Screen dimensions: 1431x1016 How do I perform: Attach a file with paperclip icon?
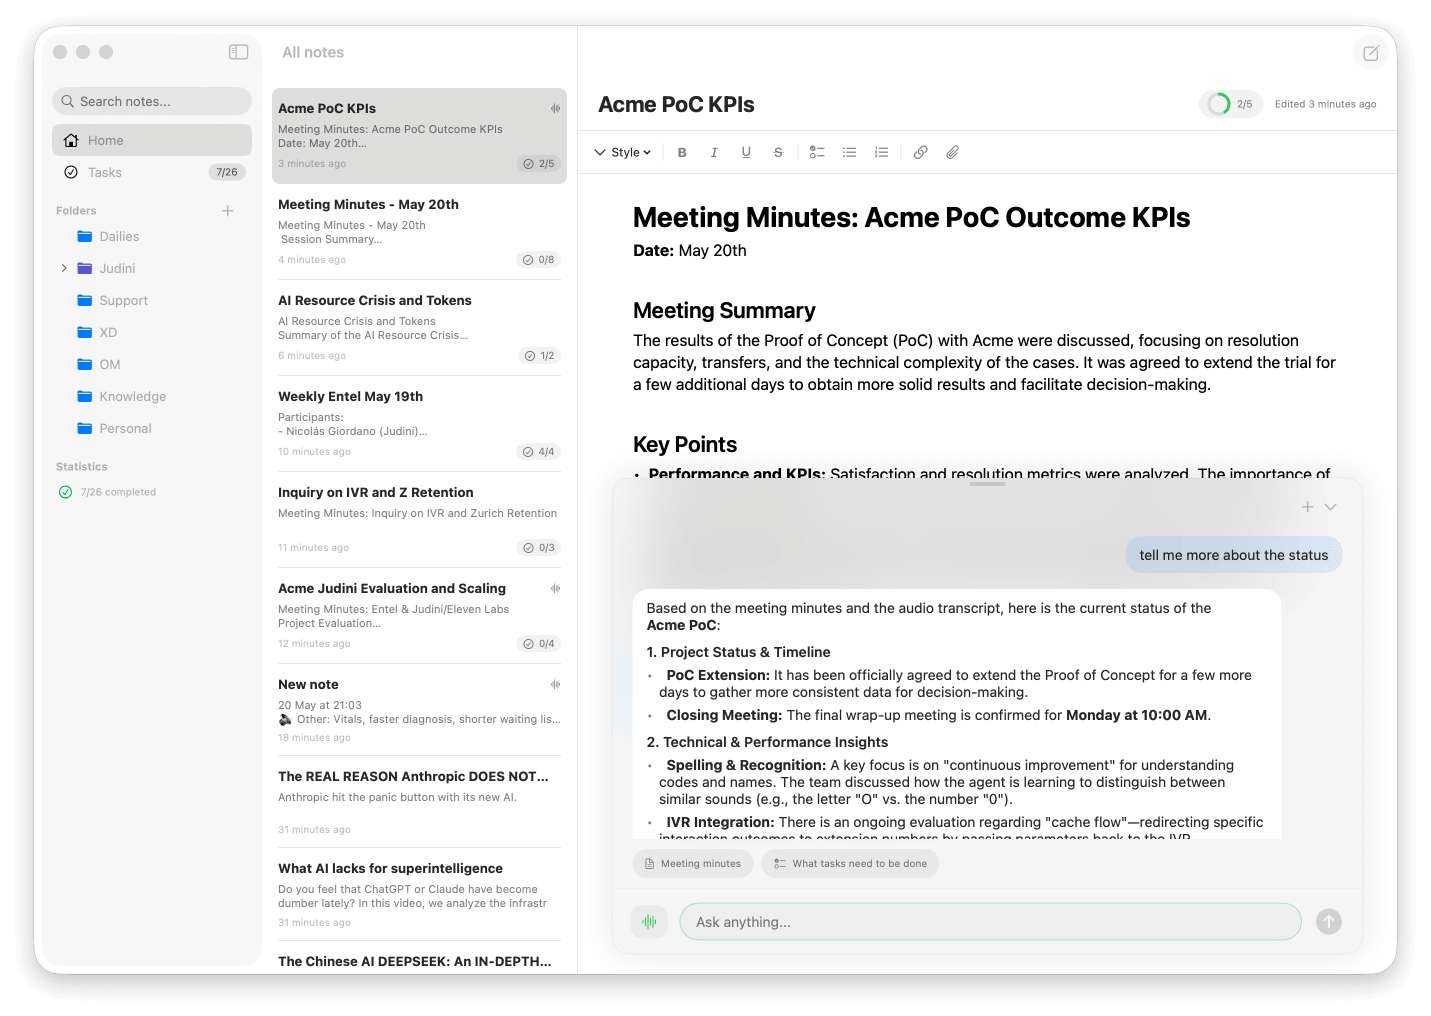pyautogui.click(x=953, y=153)
